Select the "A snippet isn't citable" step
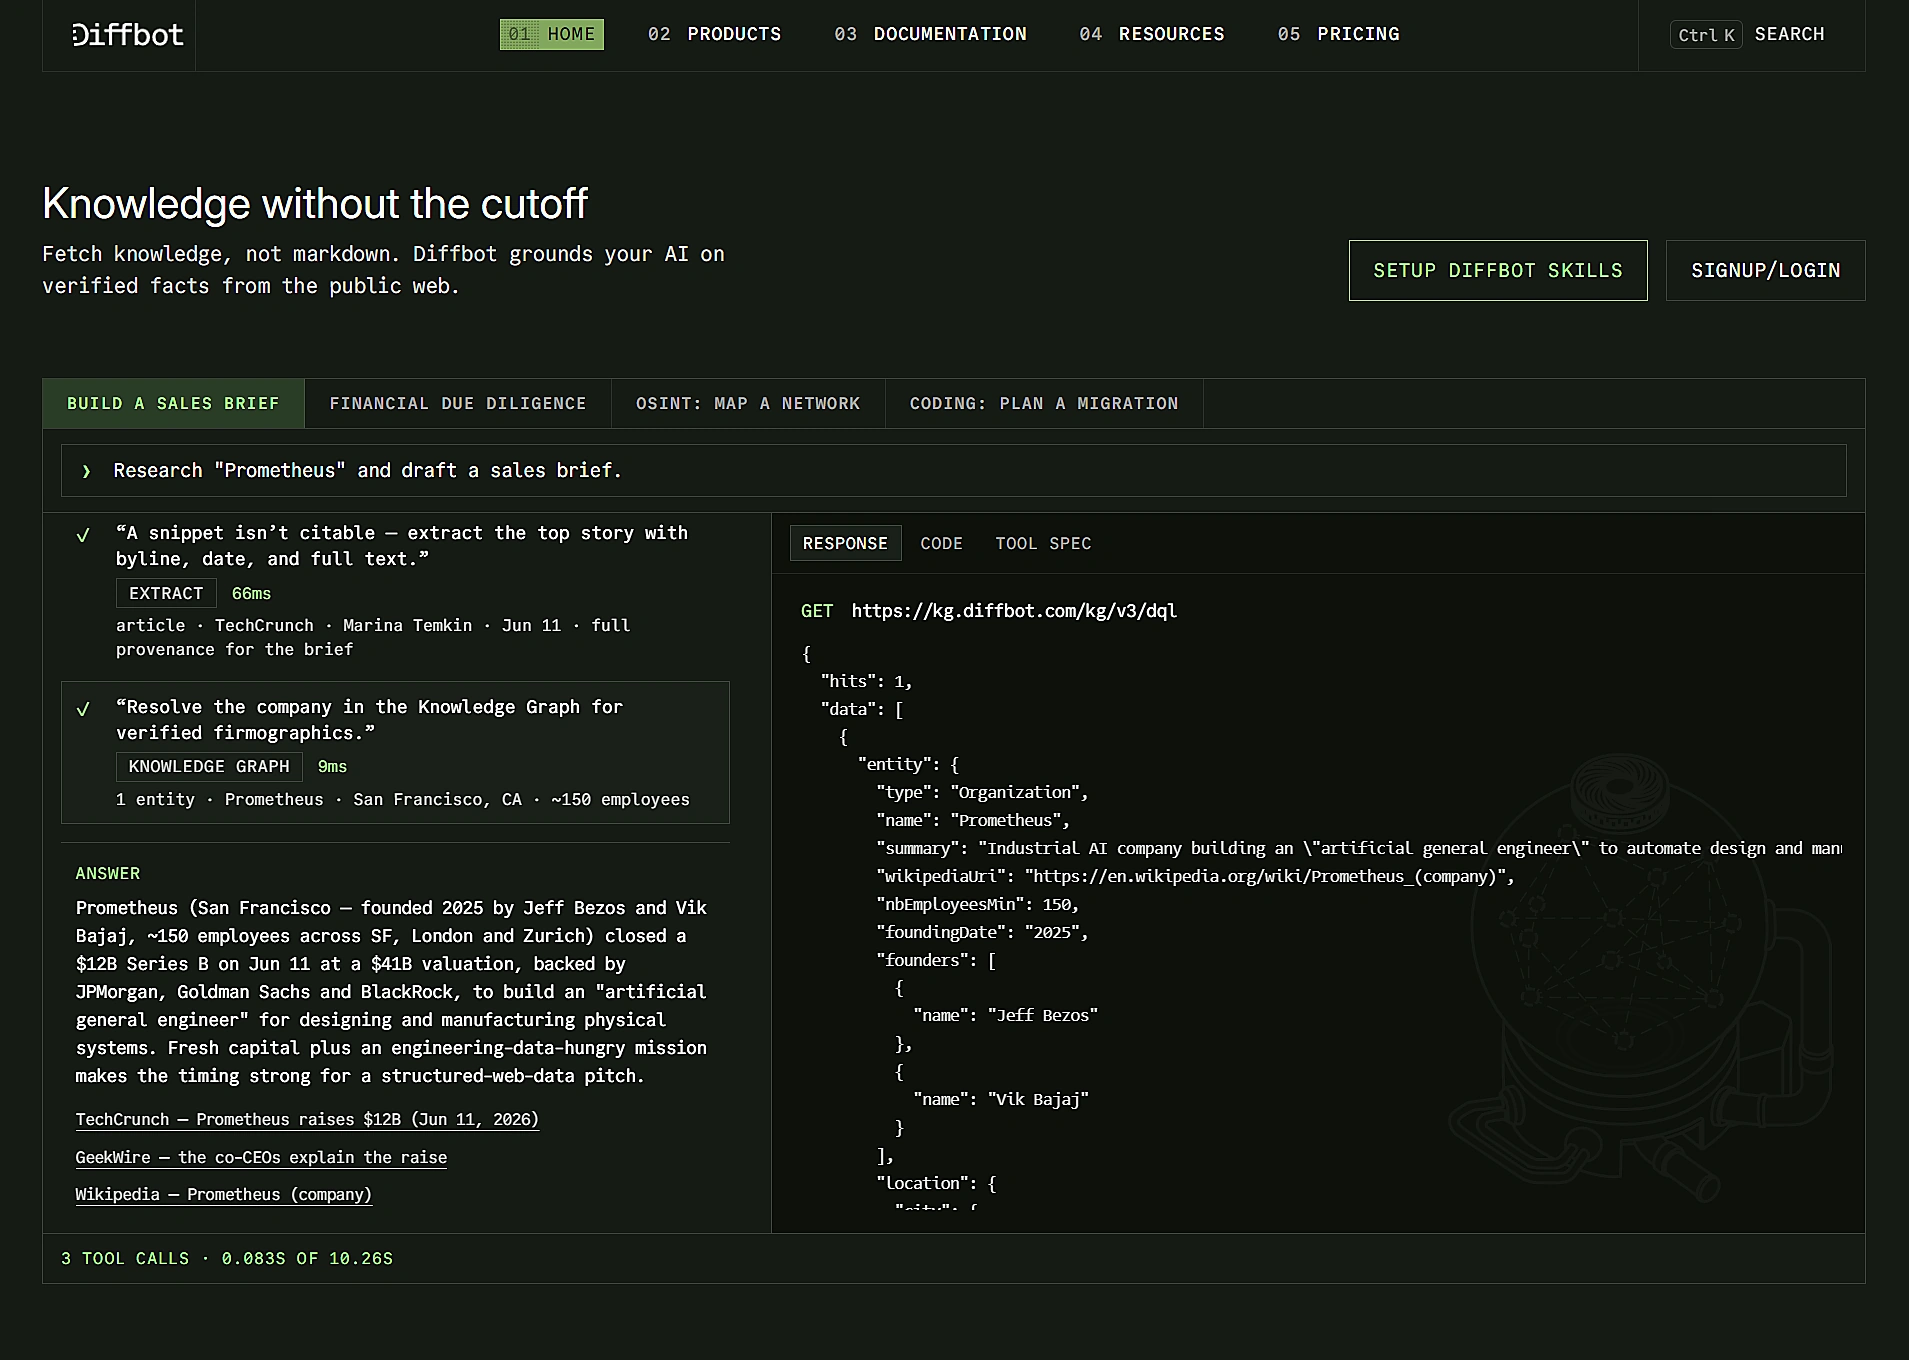 coord(395,590)
